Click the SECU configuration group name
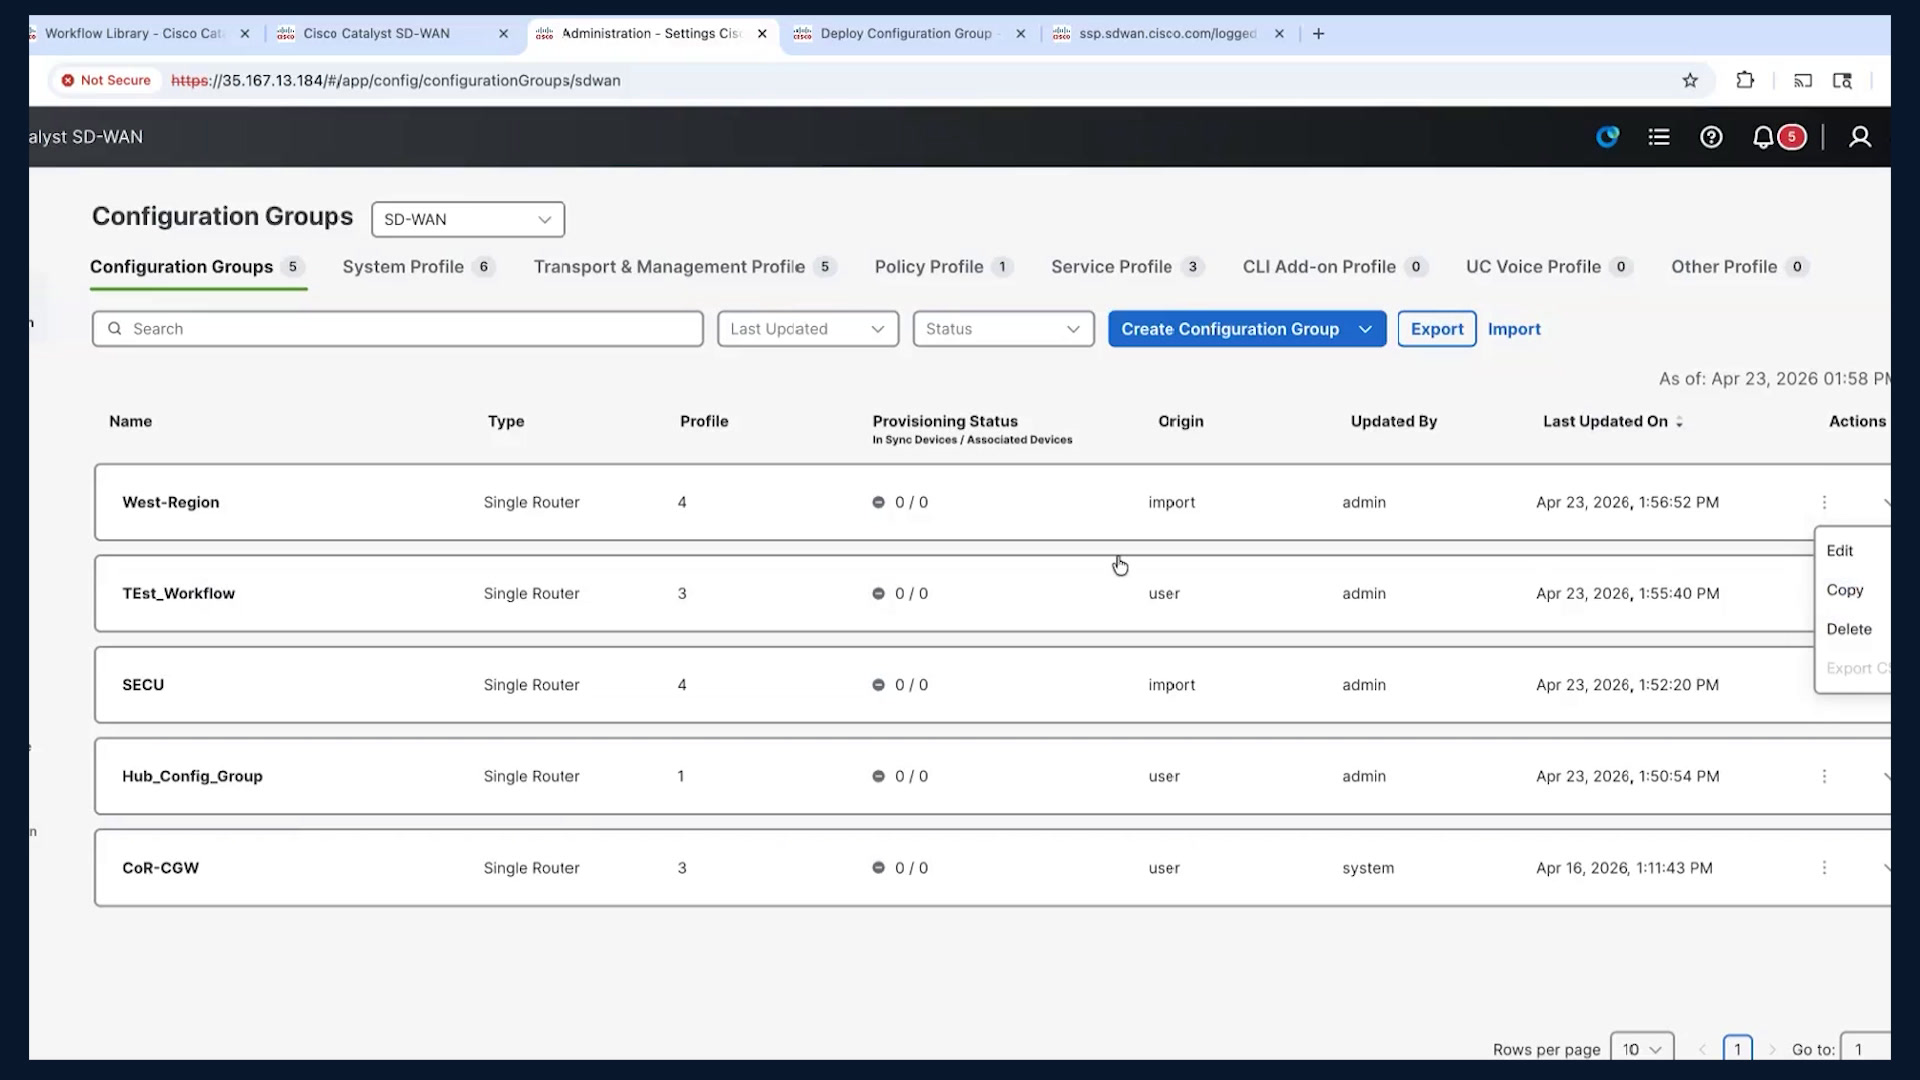The width and height of the screenshot is (1920, 1080). (x=143, y=685)
